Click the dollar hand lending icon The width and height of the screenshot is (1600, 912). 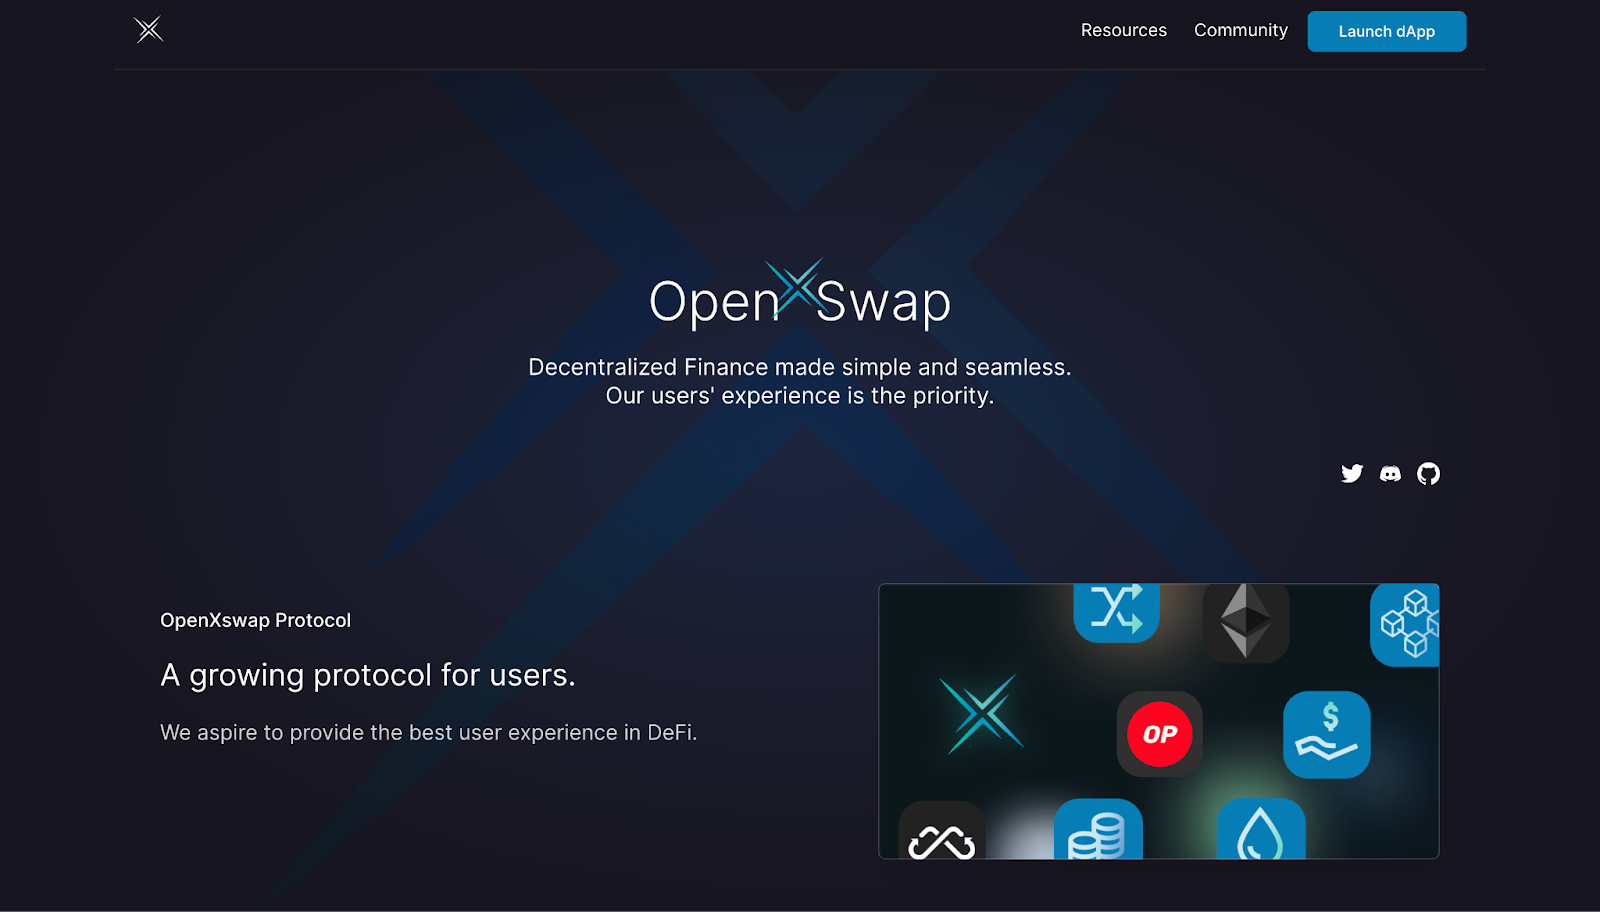1326,734
